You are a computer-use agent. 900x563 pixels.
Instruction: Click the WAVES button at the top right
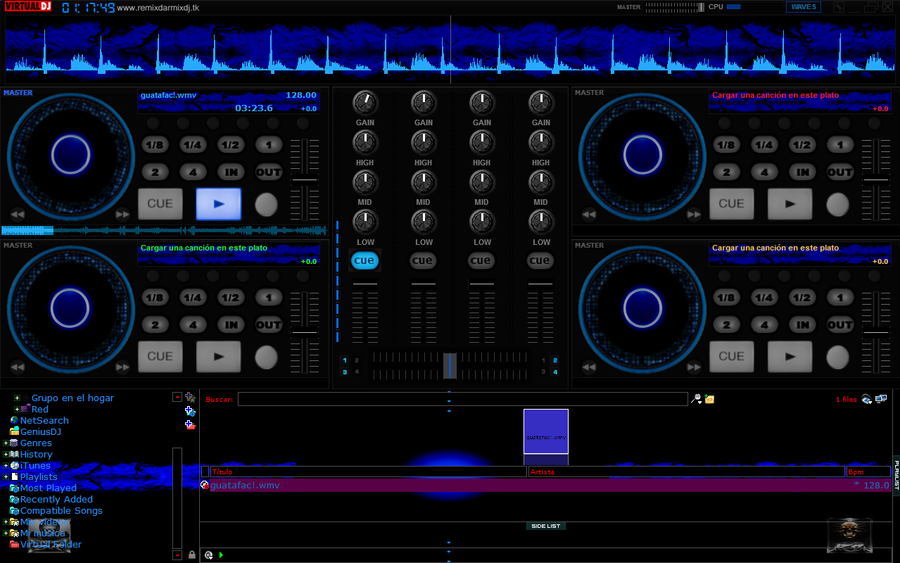(x=803, y=7)
